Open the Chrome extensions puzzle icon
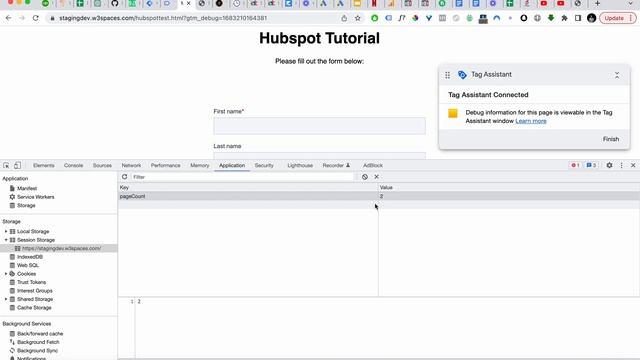 (564, 18)
